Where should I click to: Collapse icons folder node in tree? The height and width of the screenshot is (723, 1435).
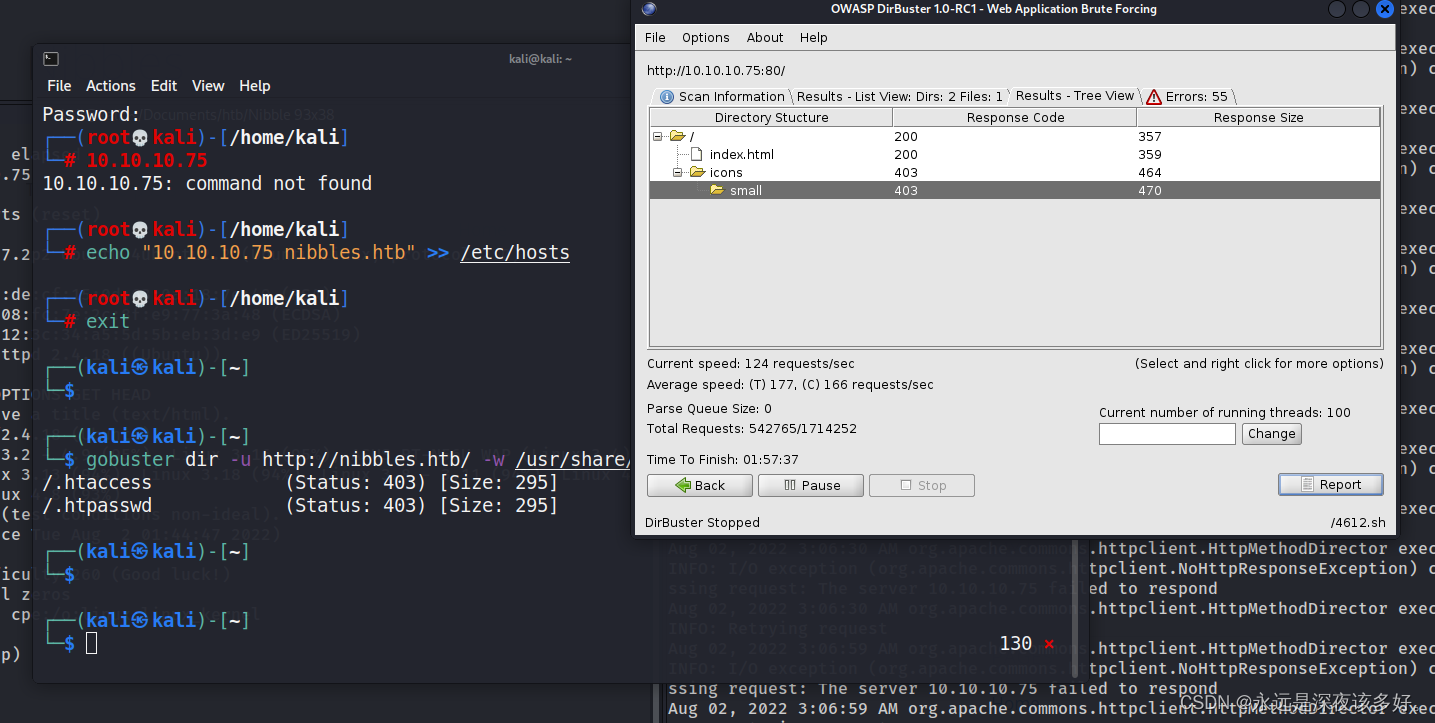678,172
